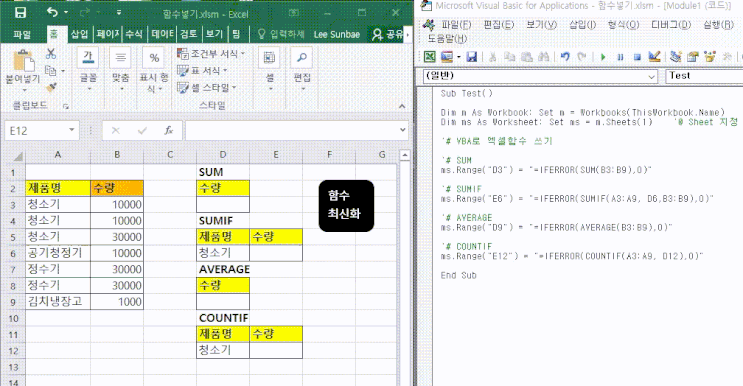Click the insert function fx icon

point(168,130)
